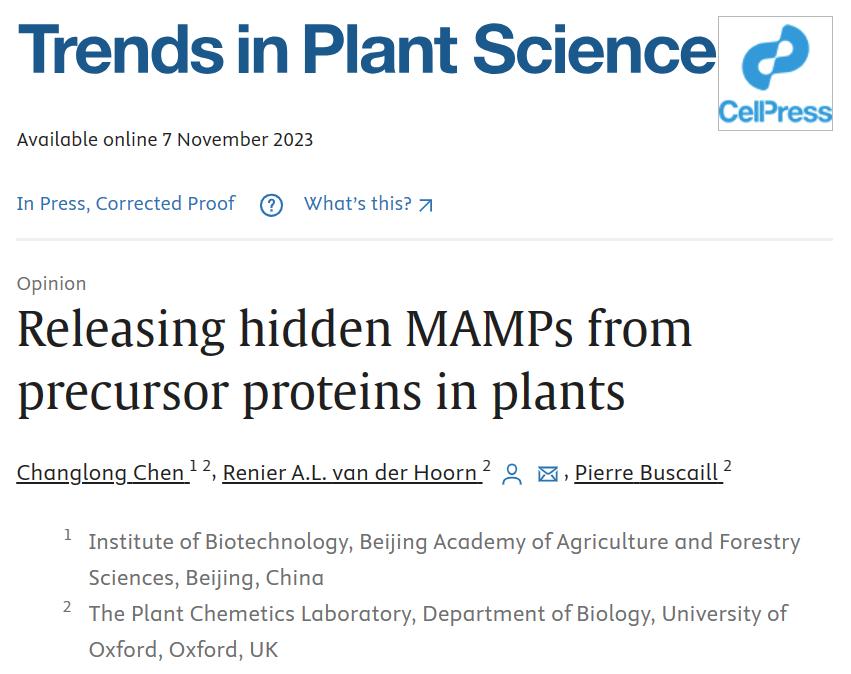The height and width of the screenshot is (674, 851).
Task: Click the Beijing Academy affiliation text
Action: click(444, 559)
